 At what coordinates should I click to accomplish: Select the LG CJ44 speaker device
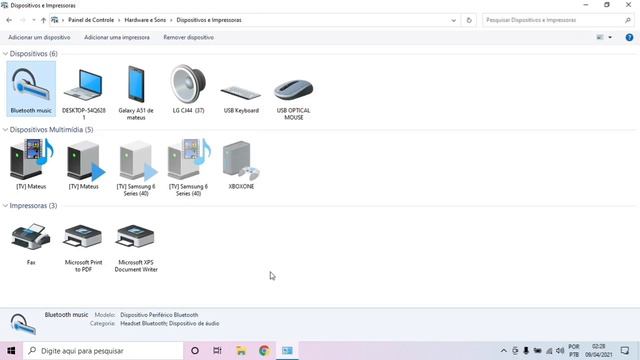pyautogui.click(x=188, y=89)
